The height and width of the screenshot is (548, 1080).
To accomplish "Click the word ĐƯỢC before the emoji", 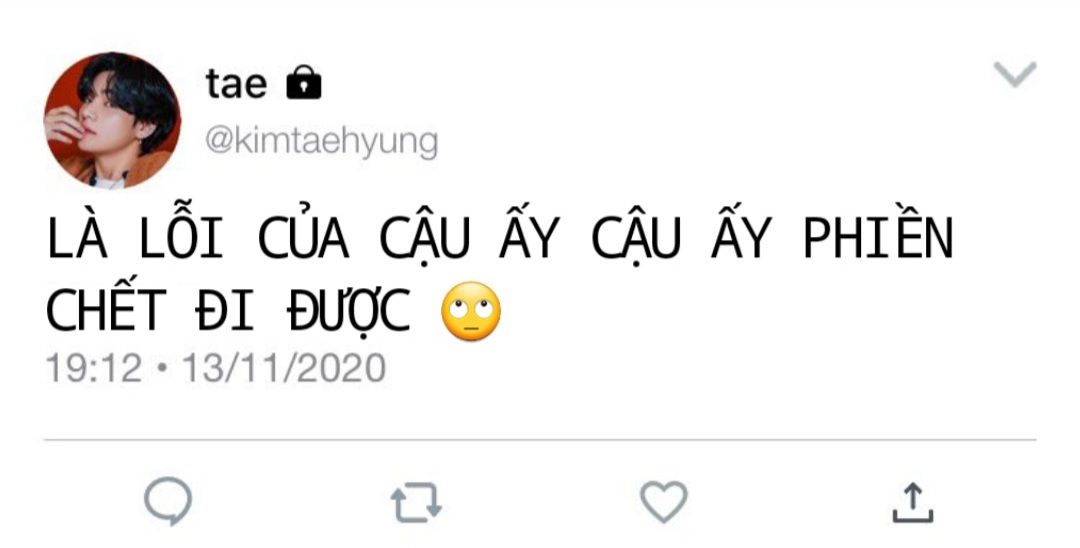I will [x=349, y=310].
